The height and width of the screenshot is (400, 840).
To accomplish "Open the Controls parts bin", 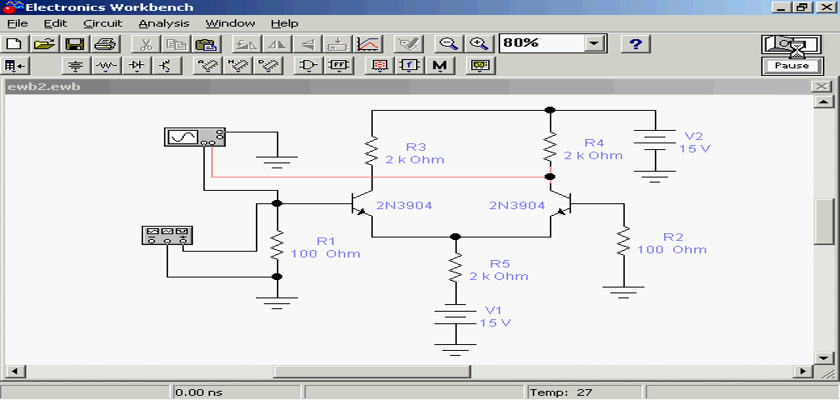I will [409, 66].
